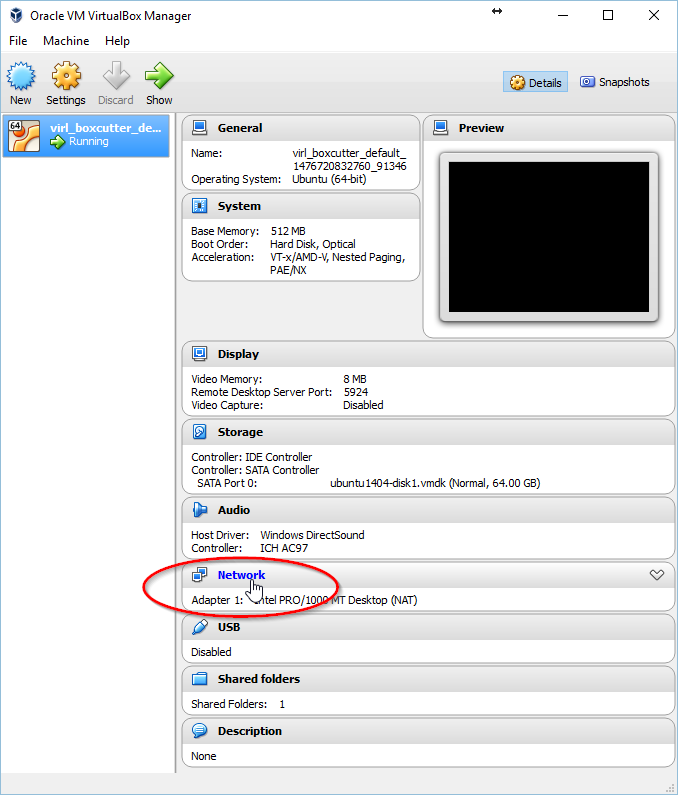Click the Controller: SATA Controller row

(x=255, y=470)
